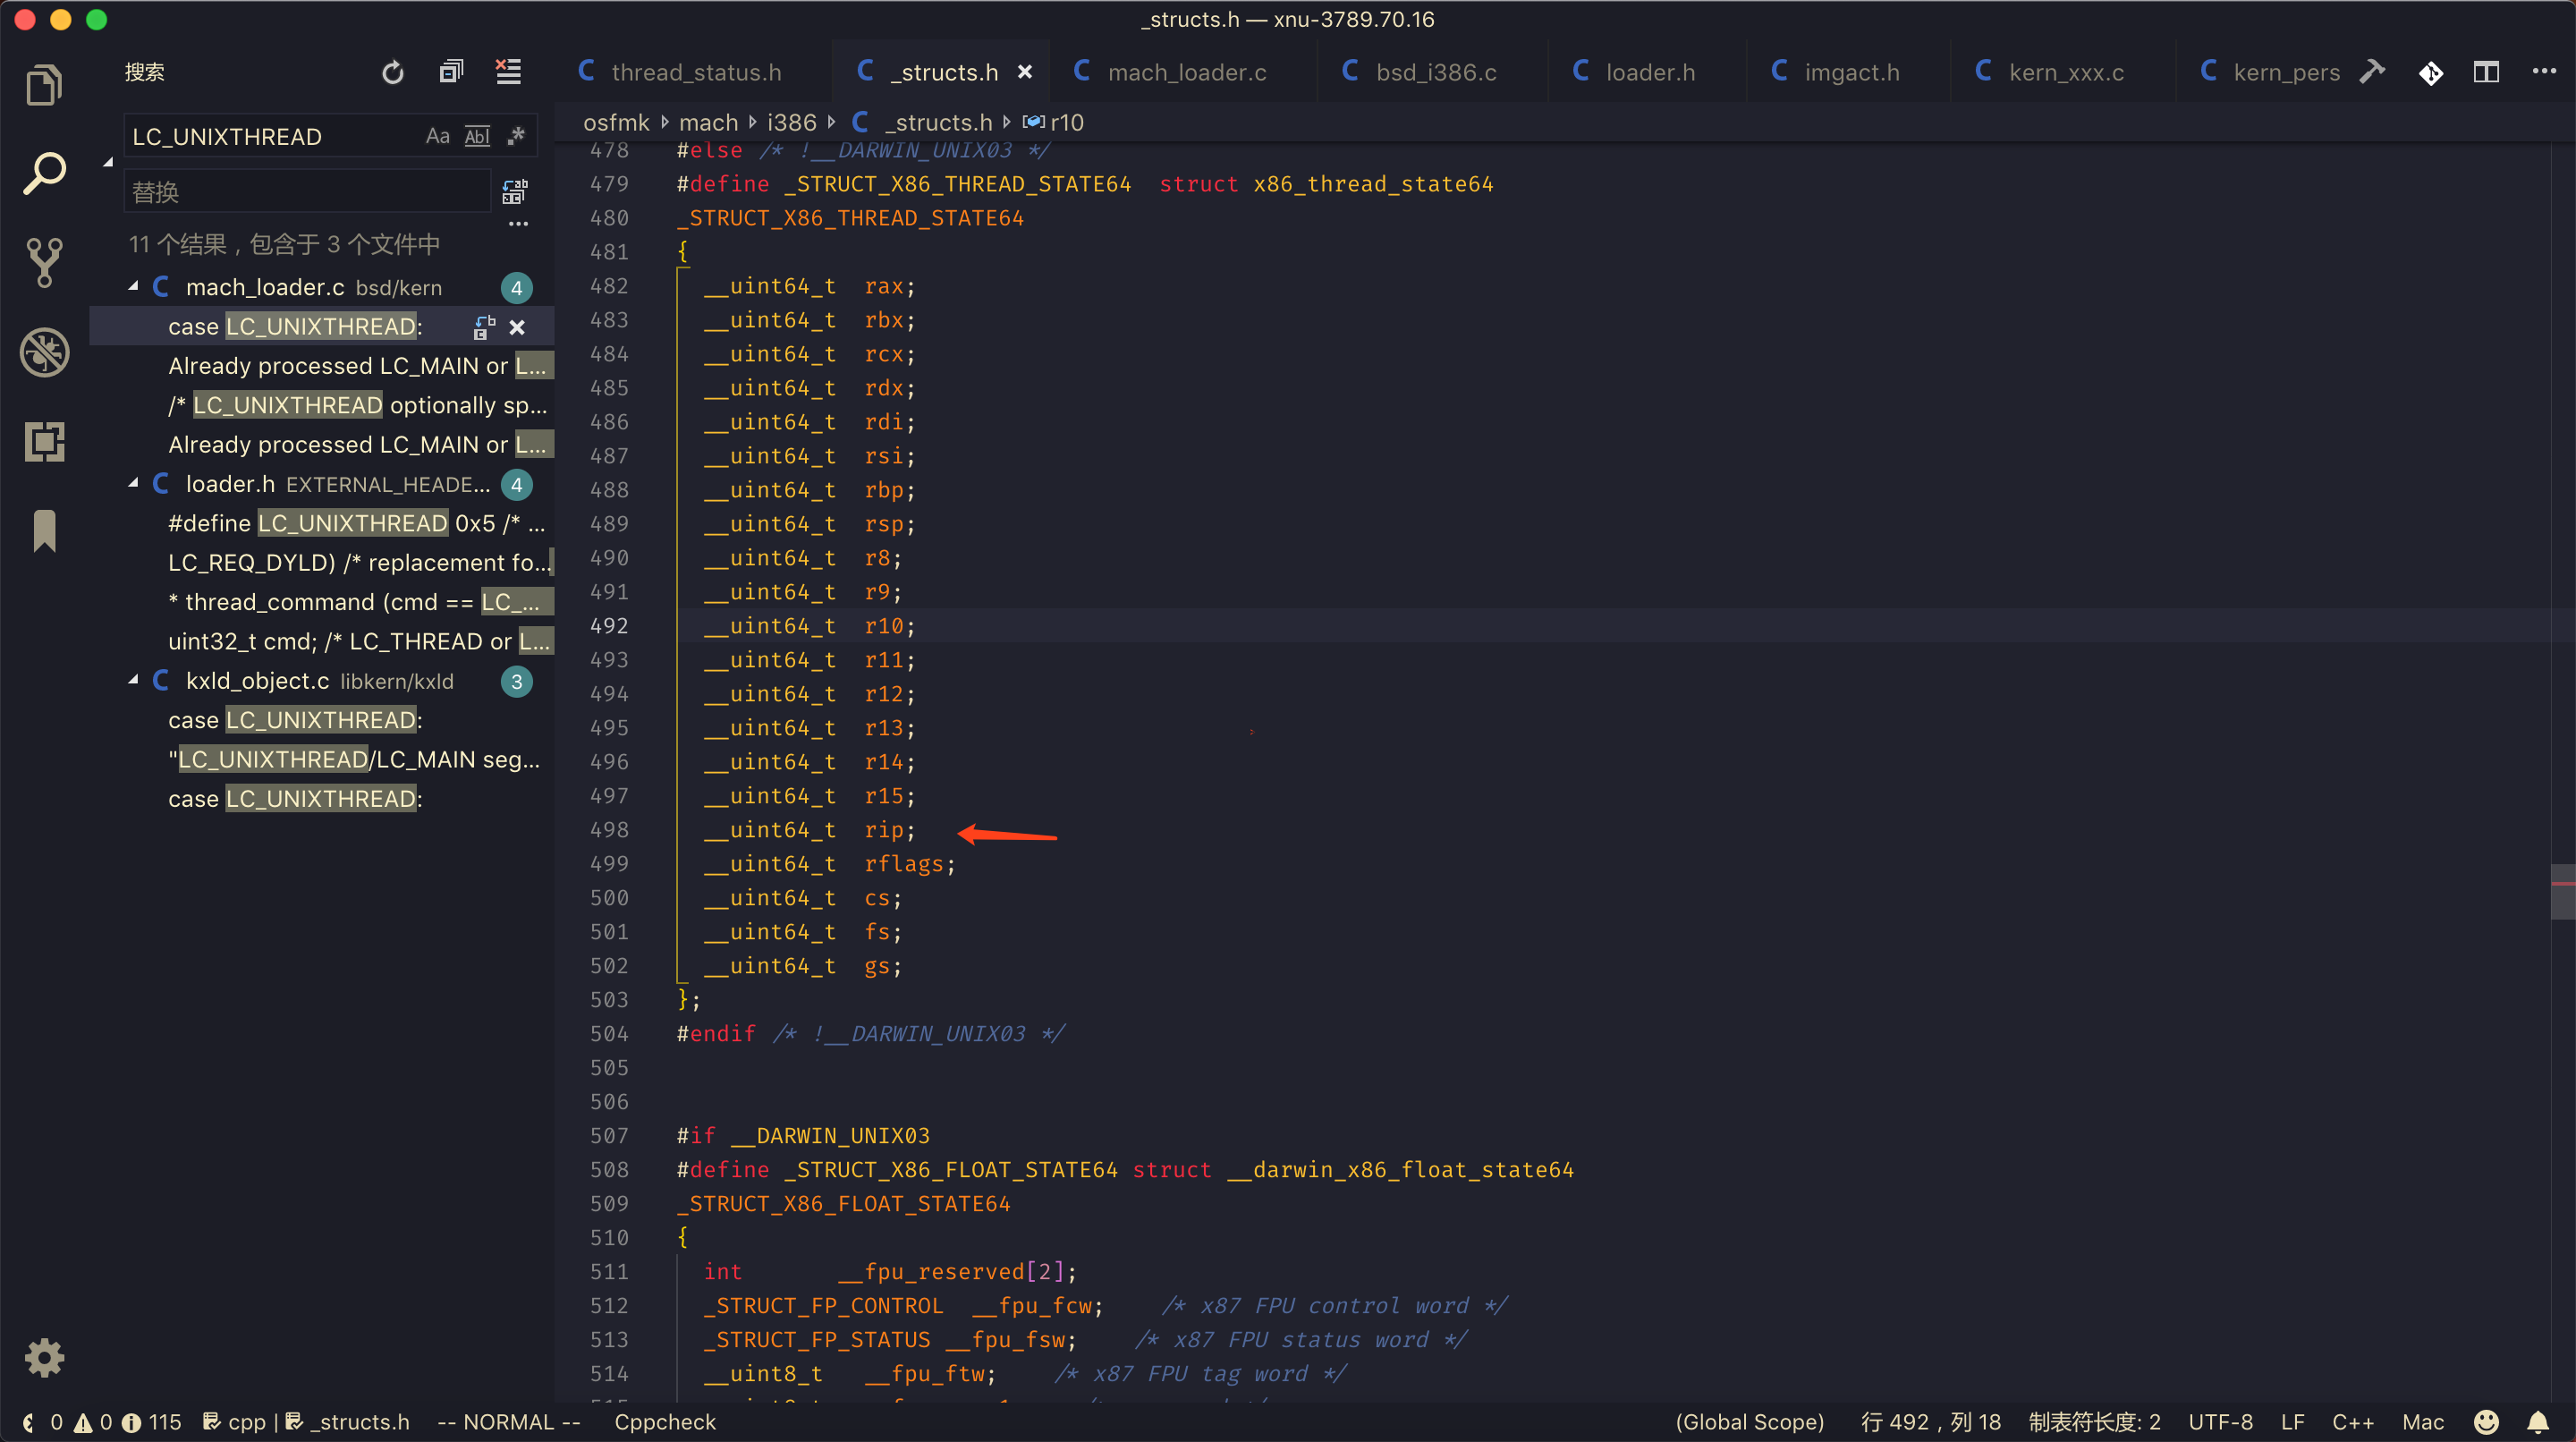Open the Explorer files icon in activity bar

tap(44, 85)
